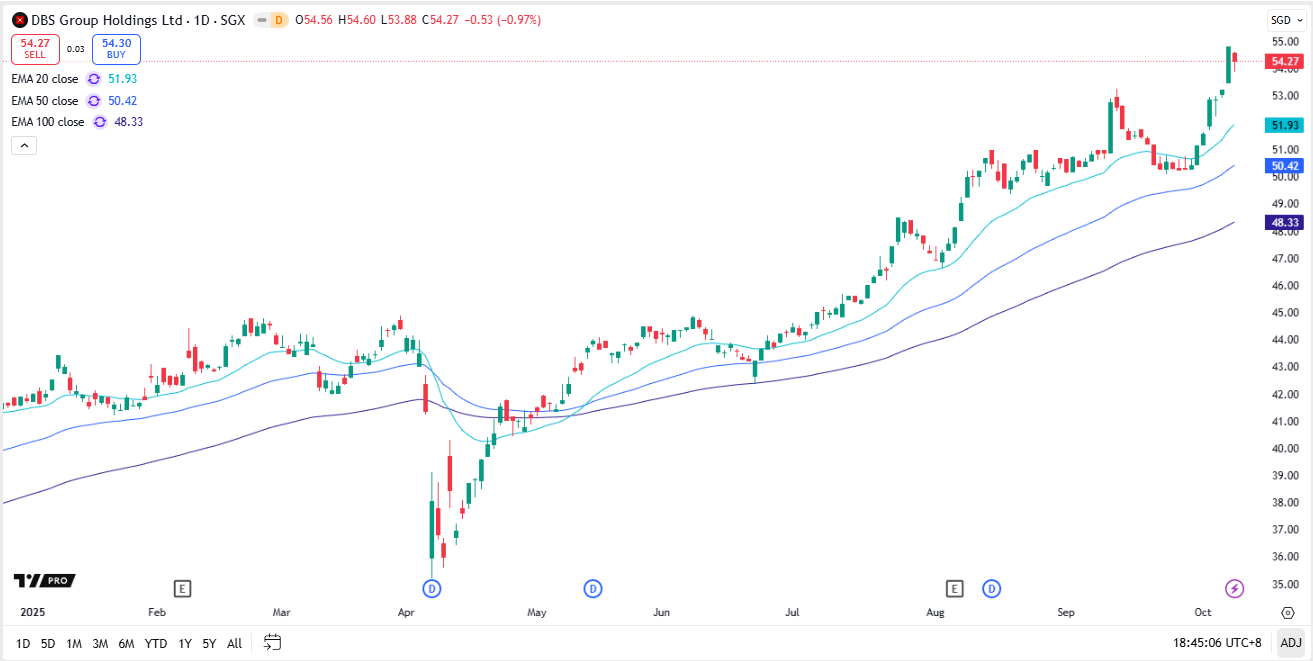Click the February earnings E marker
Image resolution: width=1313 pixels, height=661 pixels.
[182, 588]
